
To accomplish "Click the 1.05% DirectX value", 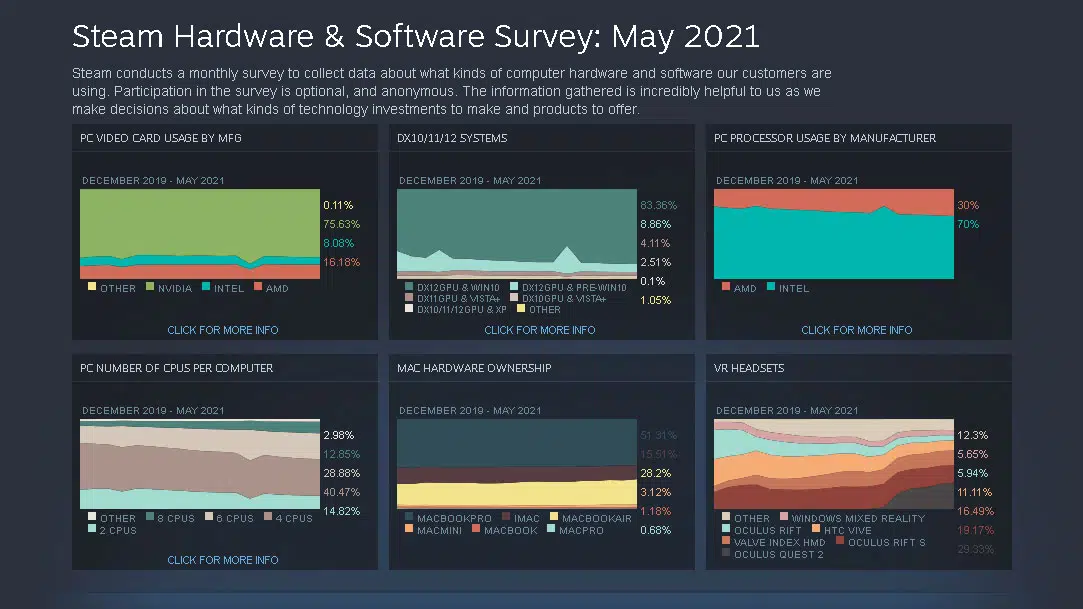I will pos(655,300).
